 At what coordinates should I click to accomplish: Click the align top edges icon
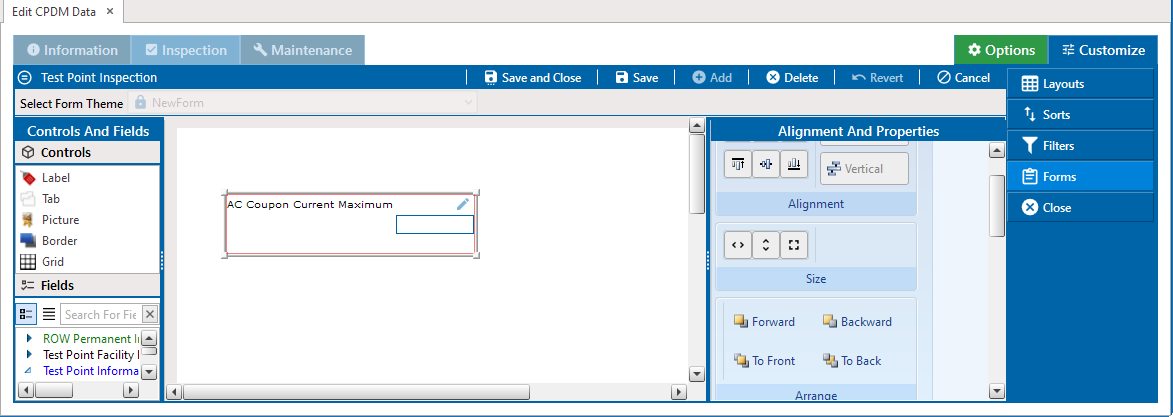739,164
